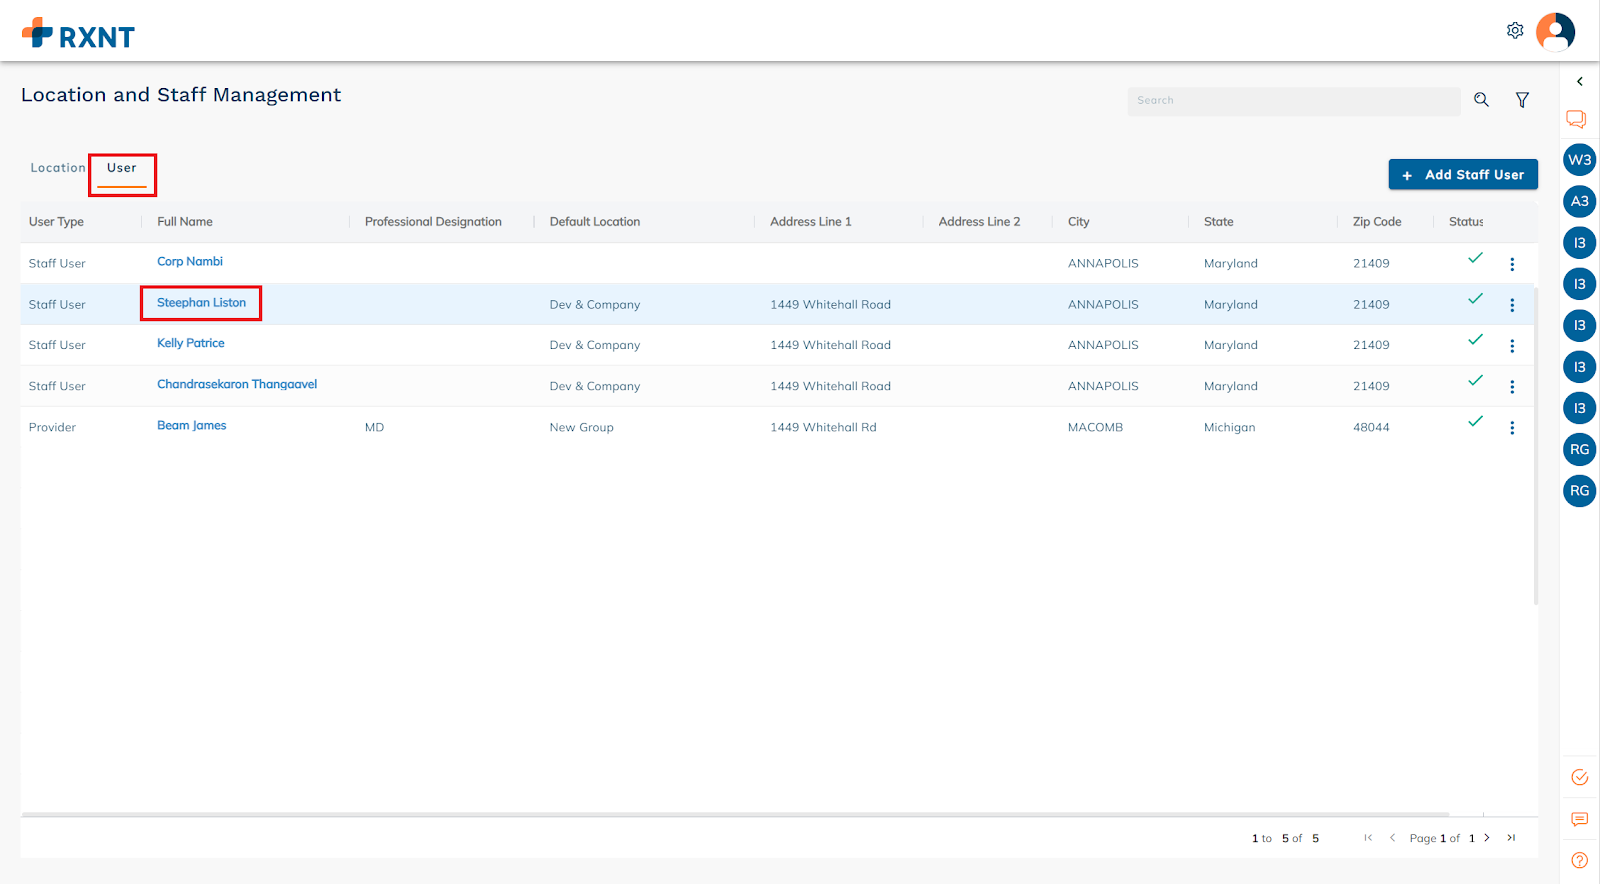Open the Kelly Patrice user link
Image resolution: width=1600 pixels, height=884 pixels.
[x=191, y=343]
